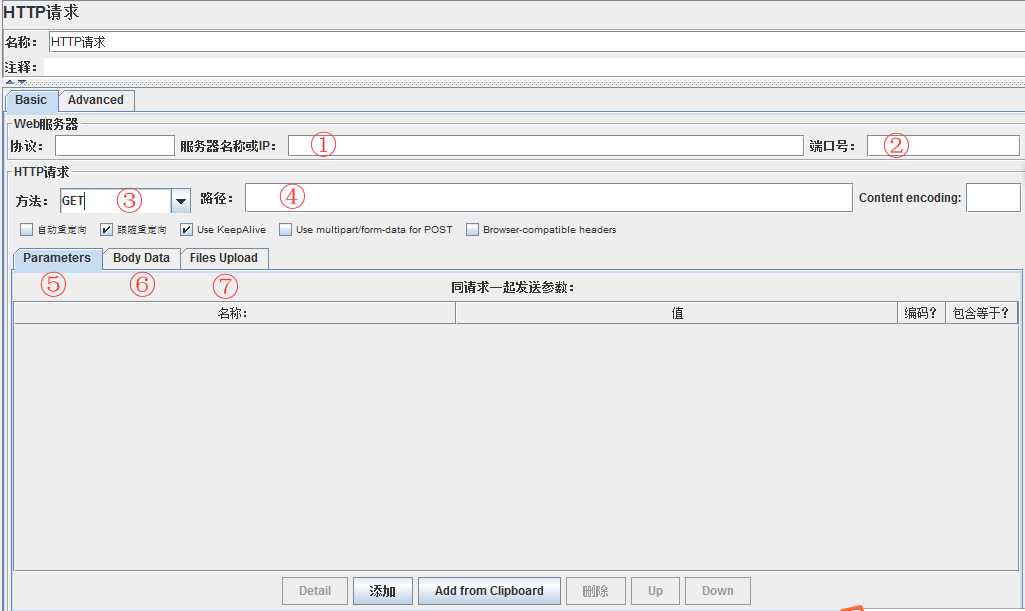
Task: Click the disabled Detail button
Action: click(315, 591)
